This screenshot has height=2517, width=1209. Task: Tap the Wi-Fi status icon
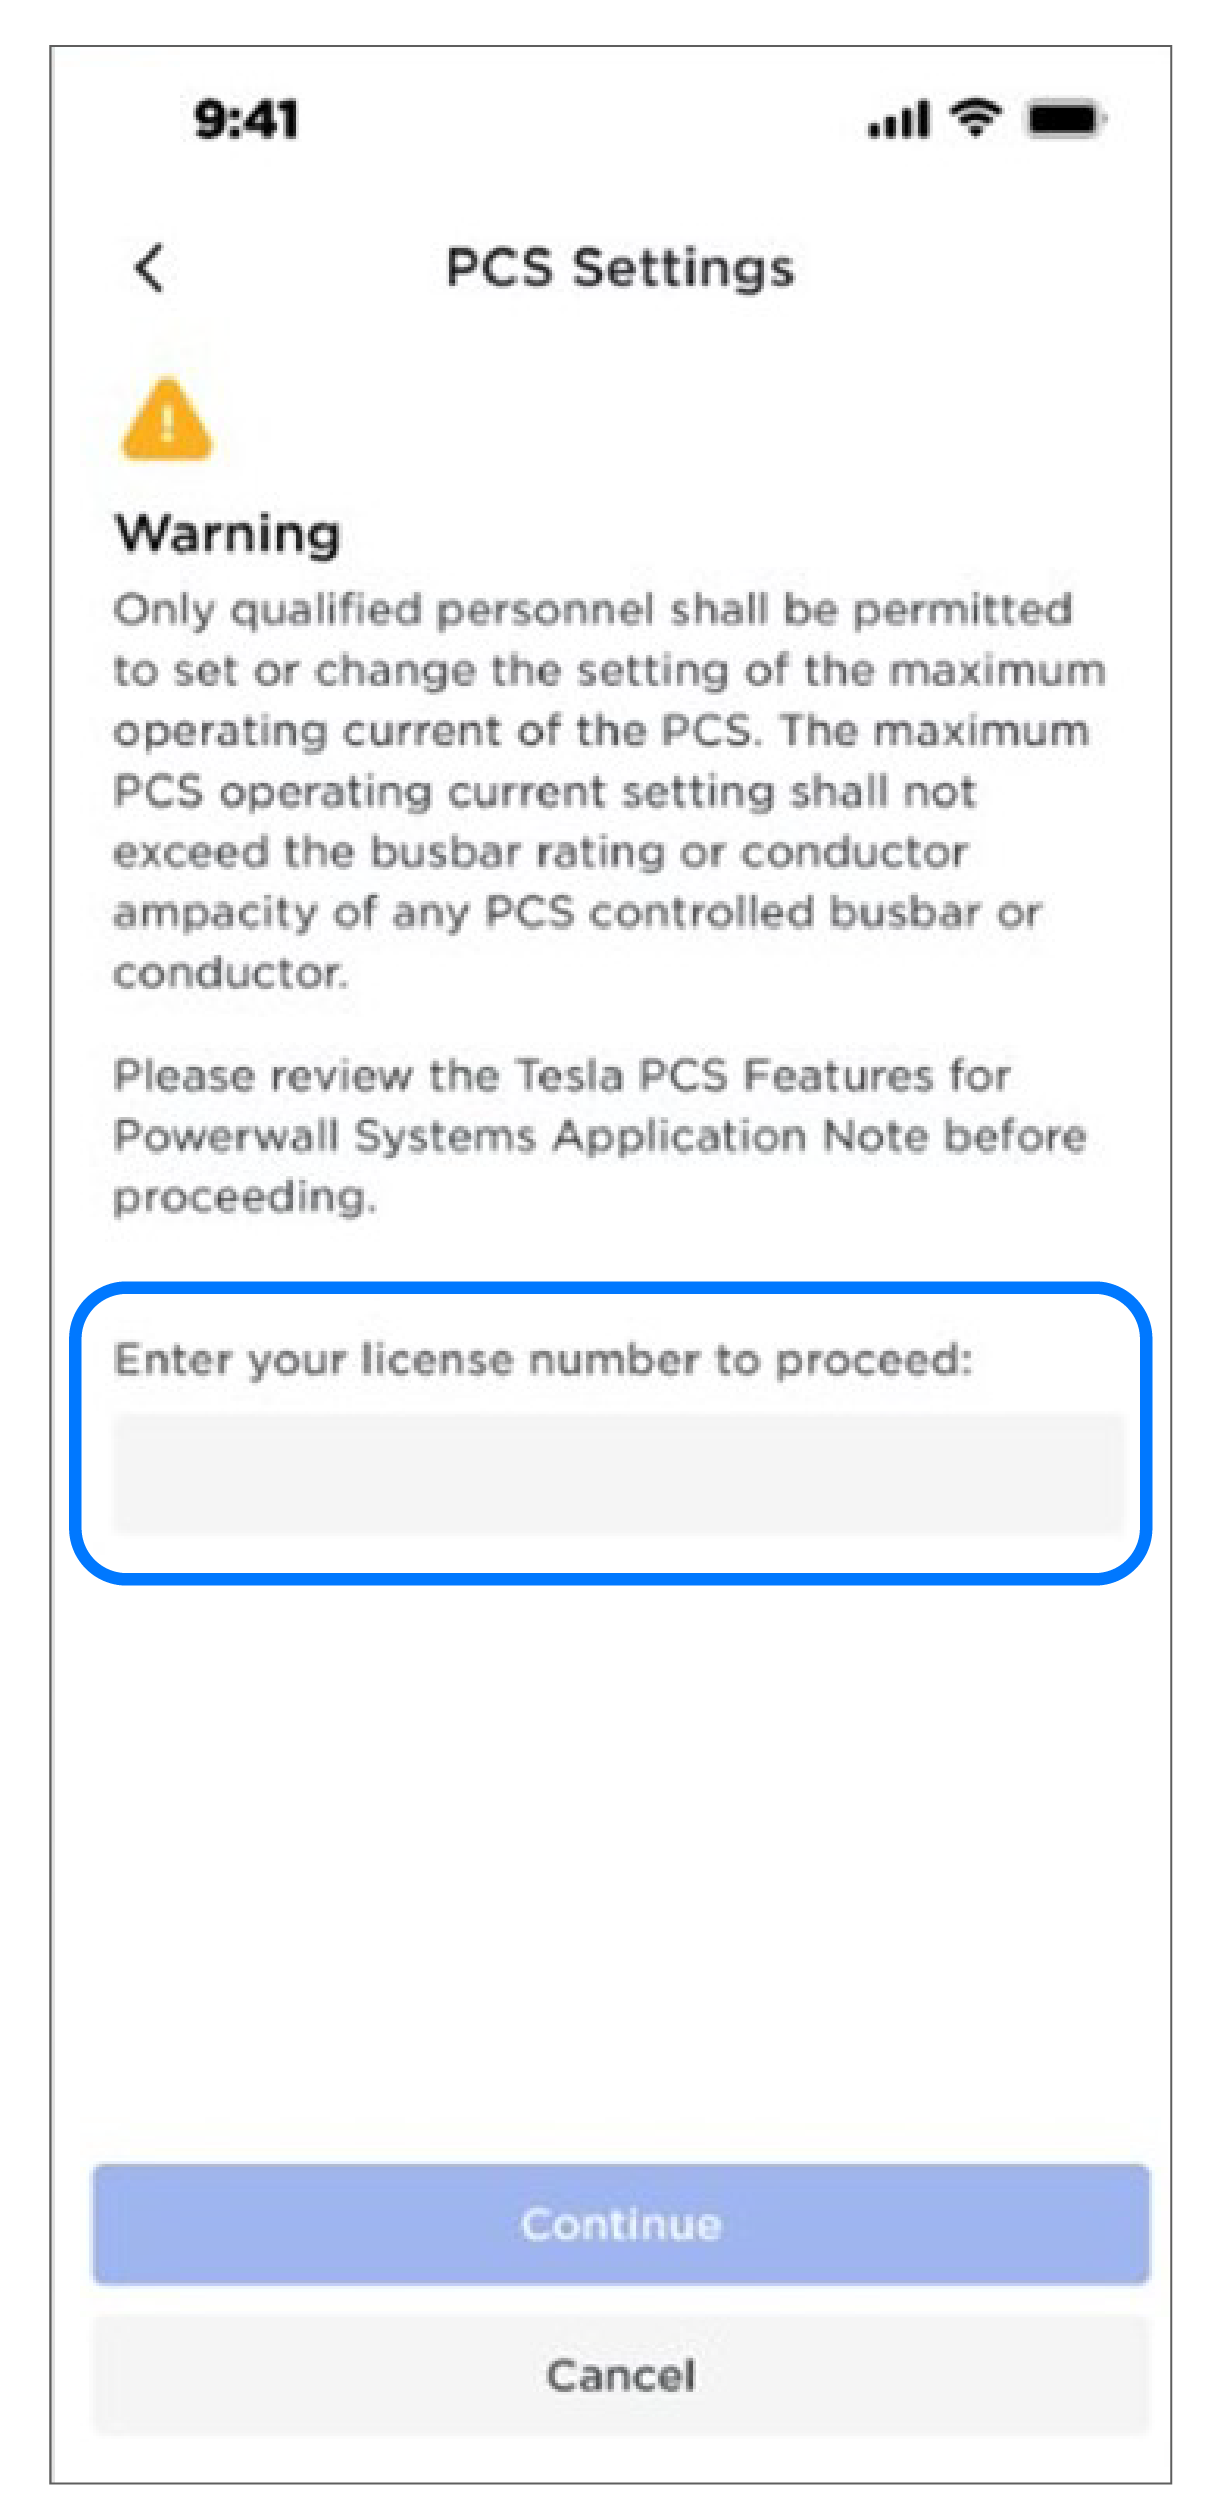pos(975,118)
